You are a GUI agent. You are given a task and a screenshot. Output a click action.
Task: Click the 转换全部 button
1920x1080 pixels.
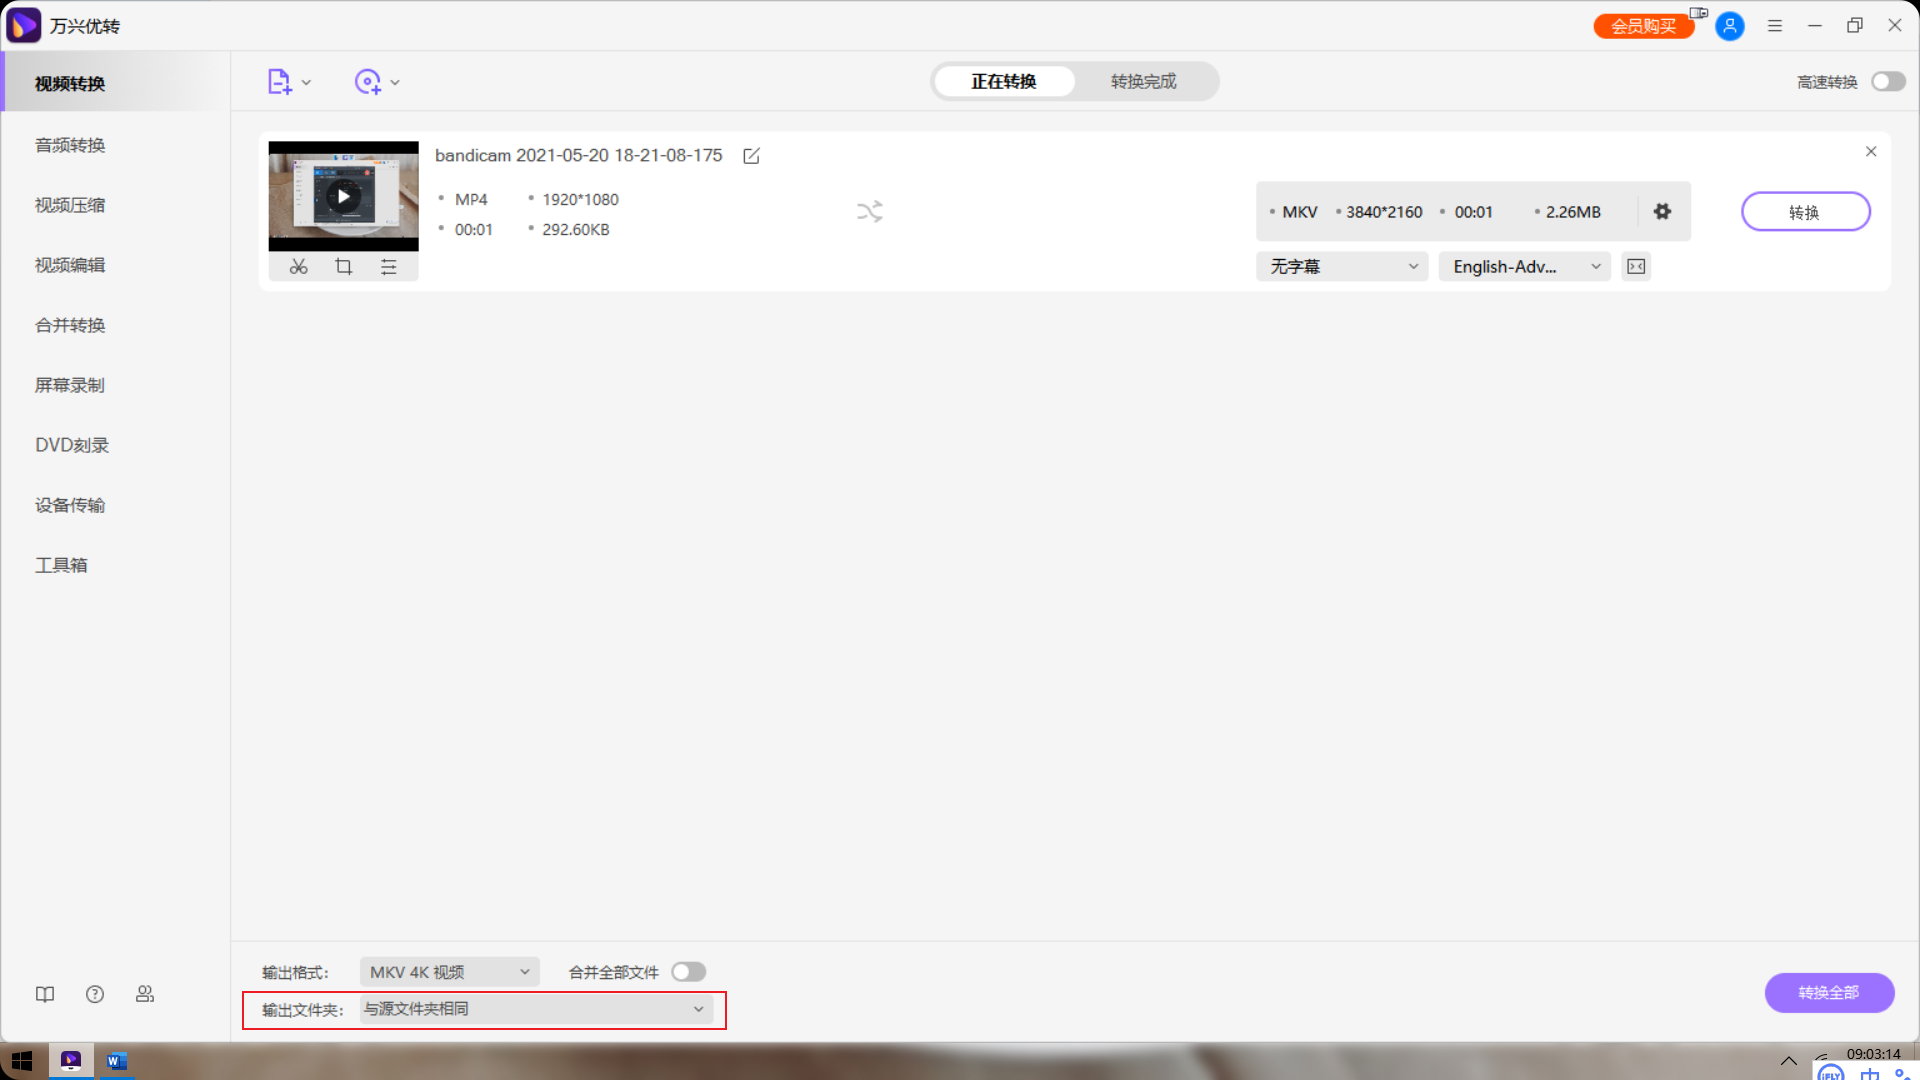pyautogui.click(x=1828, y=993)
